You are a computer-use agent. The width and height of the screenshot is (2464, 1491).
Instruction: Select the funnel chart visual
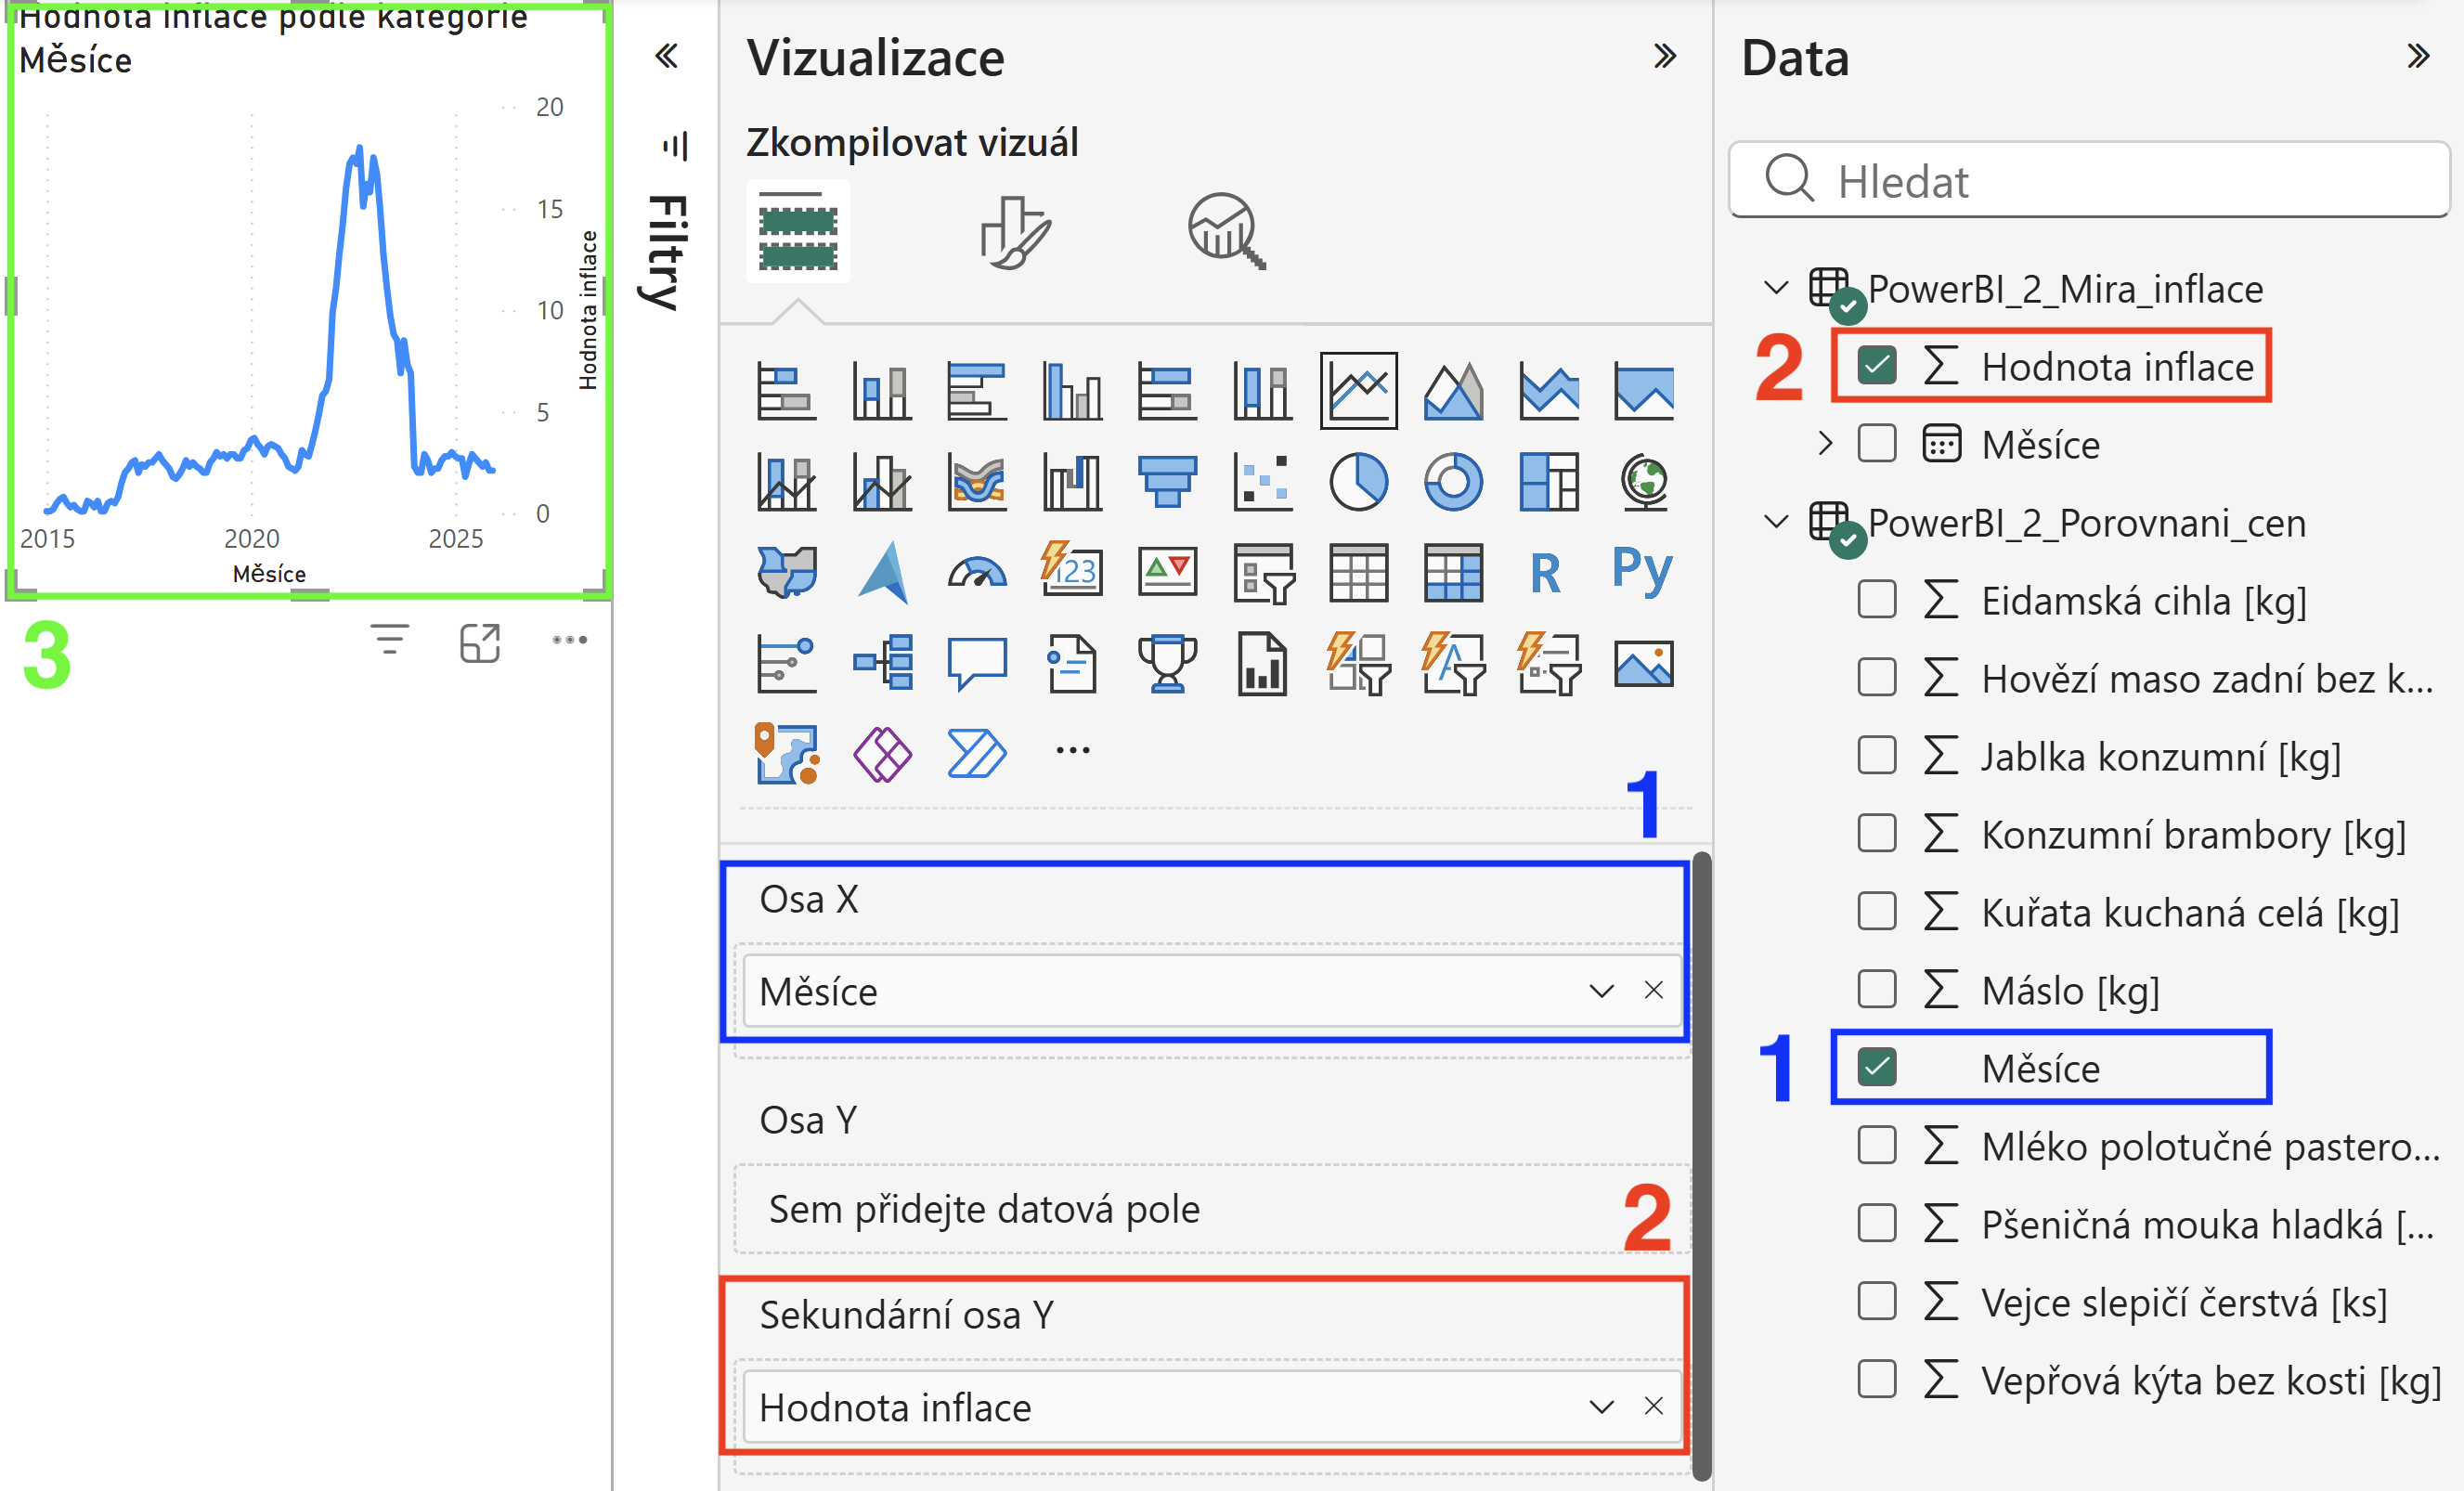pyautogui.click(x=1167, y=482)
